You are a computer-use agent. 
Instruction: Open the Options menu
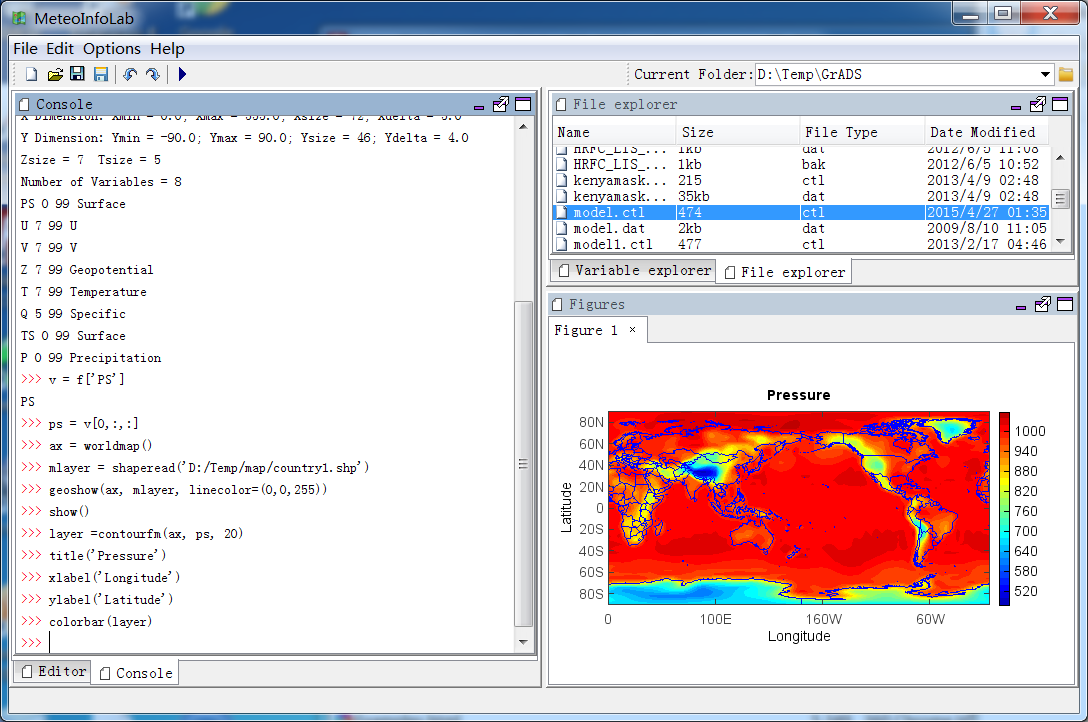pyautogui.click(x=112, y=49)
